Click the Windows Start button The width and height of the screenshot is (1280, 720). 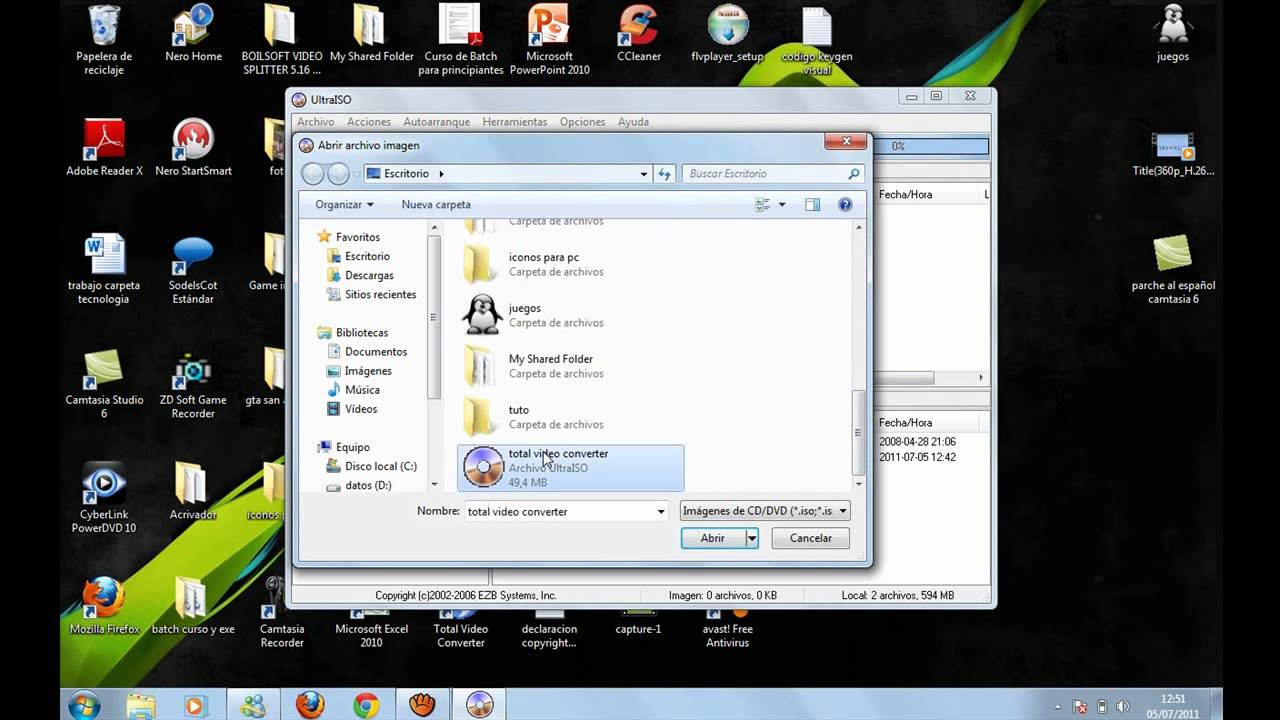point(84,705)
